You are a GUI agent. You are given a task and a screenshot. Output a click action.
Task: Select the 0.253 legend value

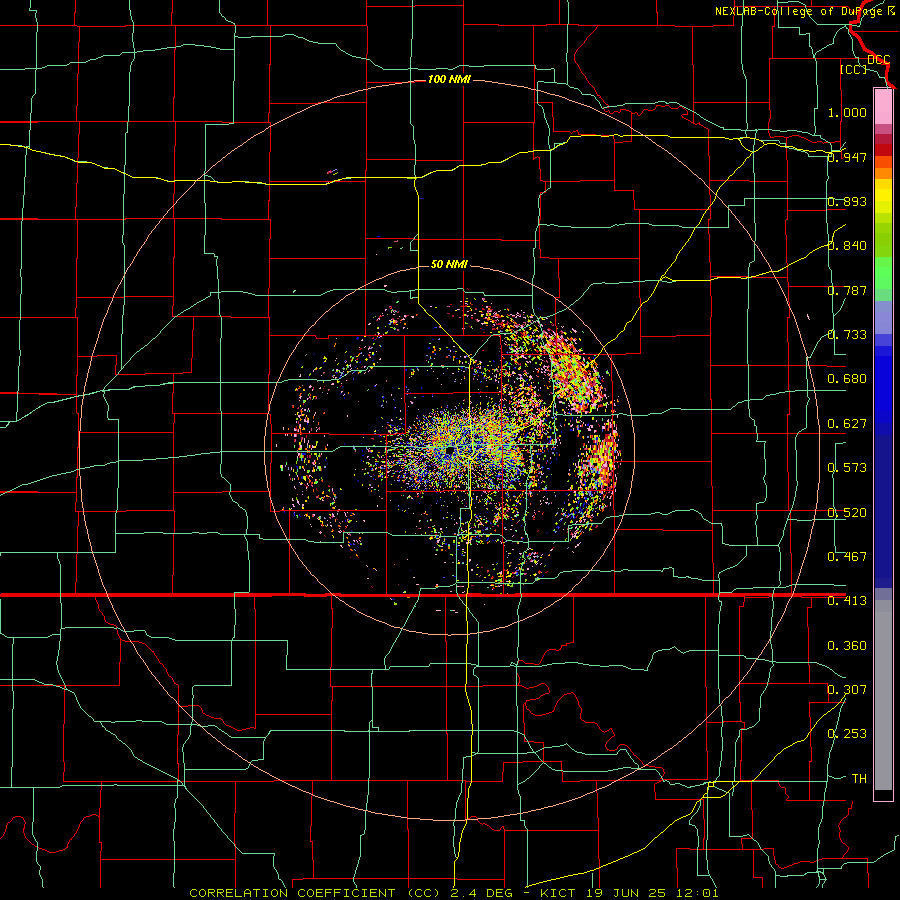(x=847, y=734)
